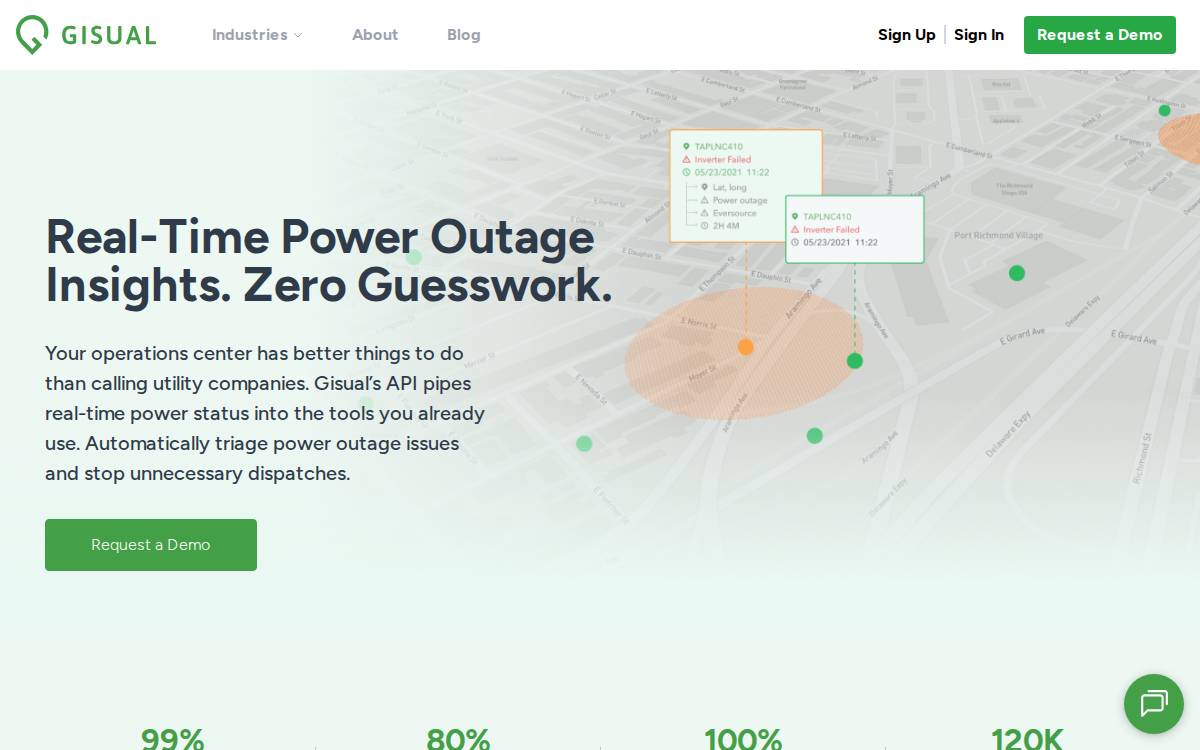Click the Sign Up link
Screen dimensions: 1200x750
coord(907,35)
